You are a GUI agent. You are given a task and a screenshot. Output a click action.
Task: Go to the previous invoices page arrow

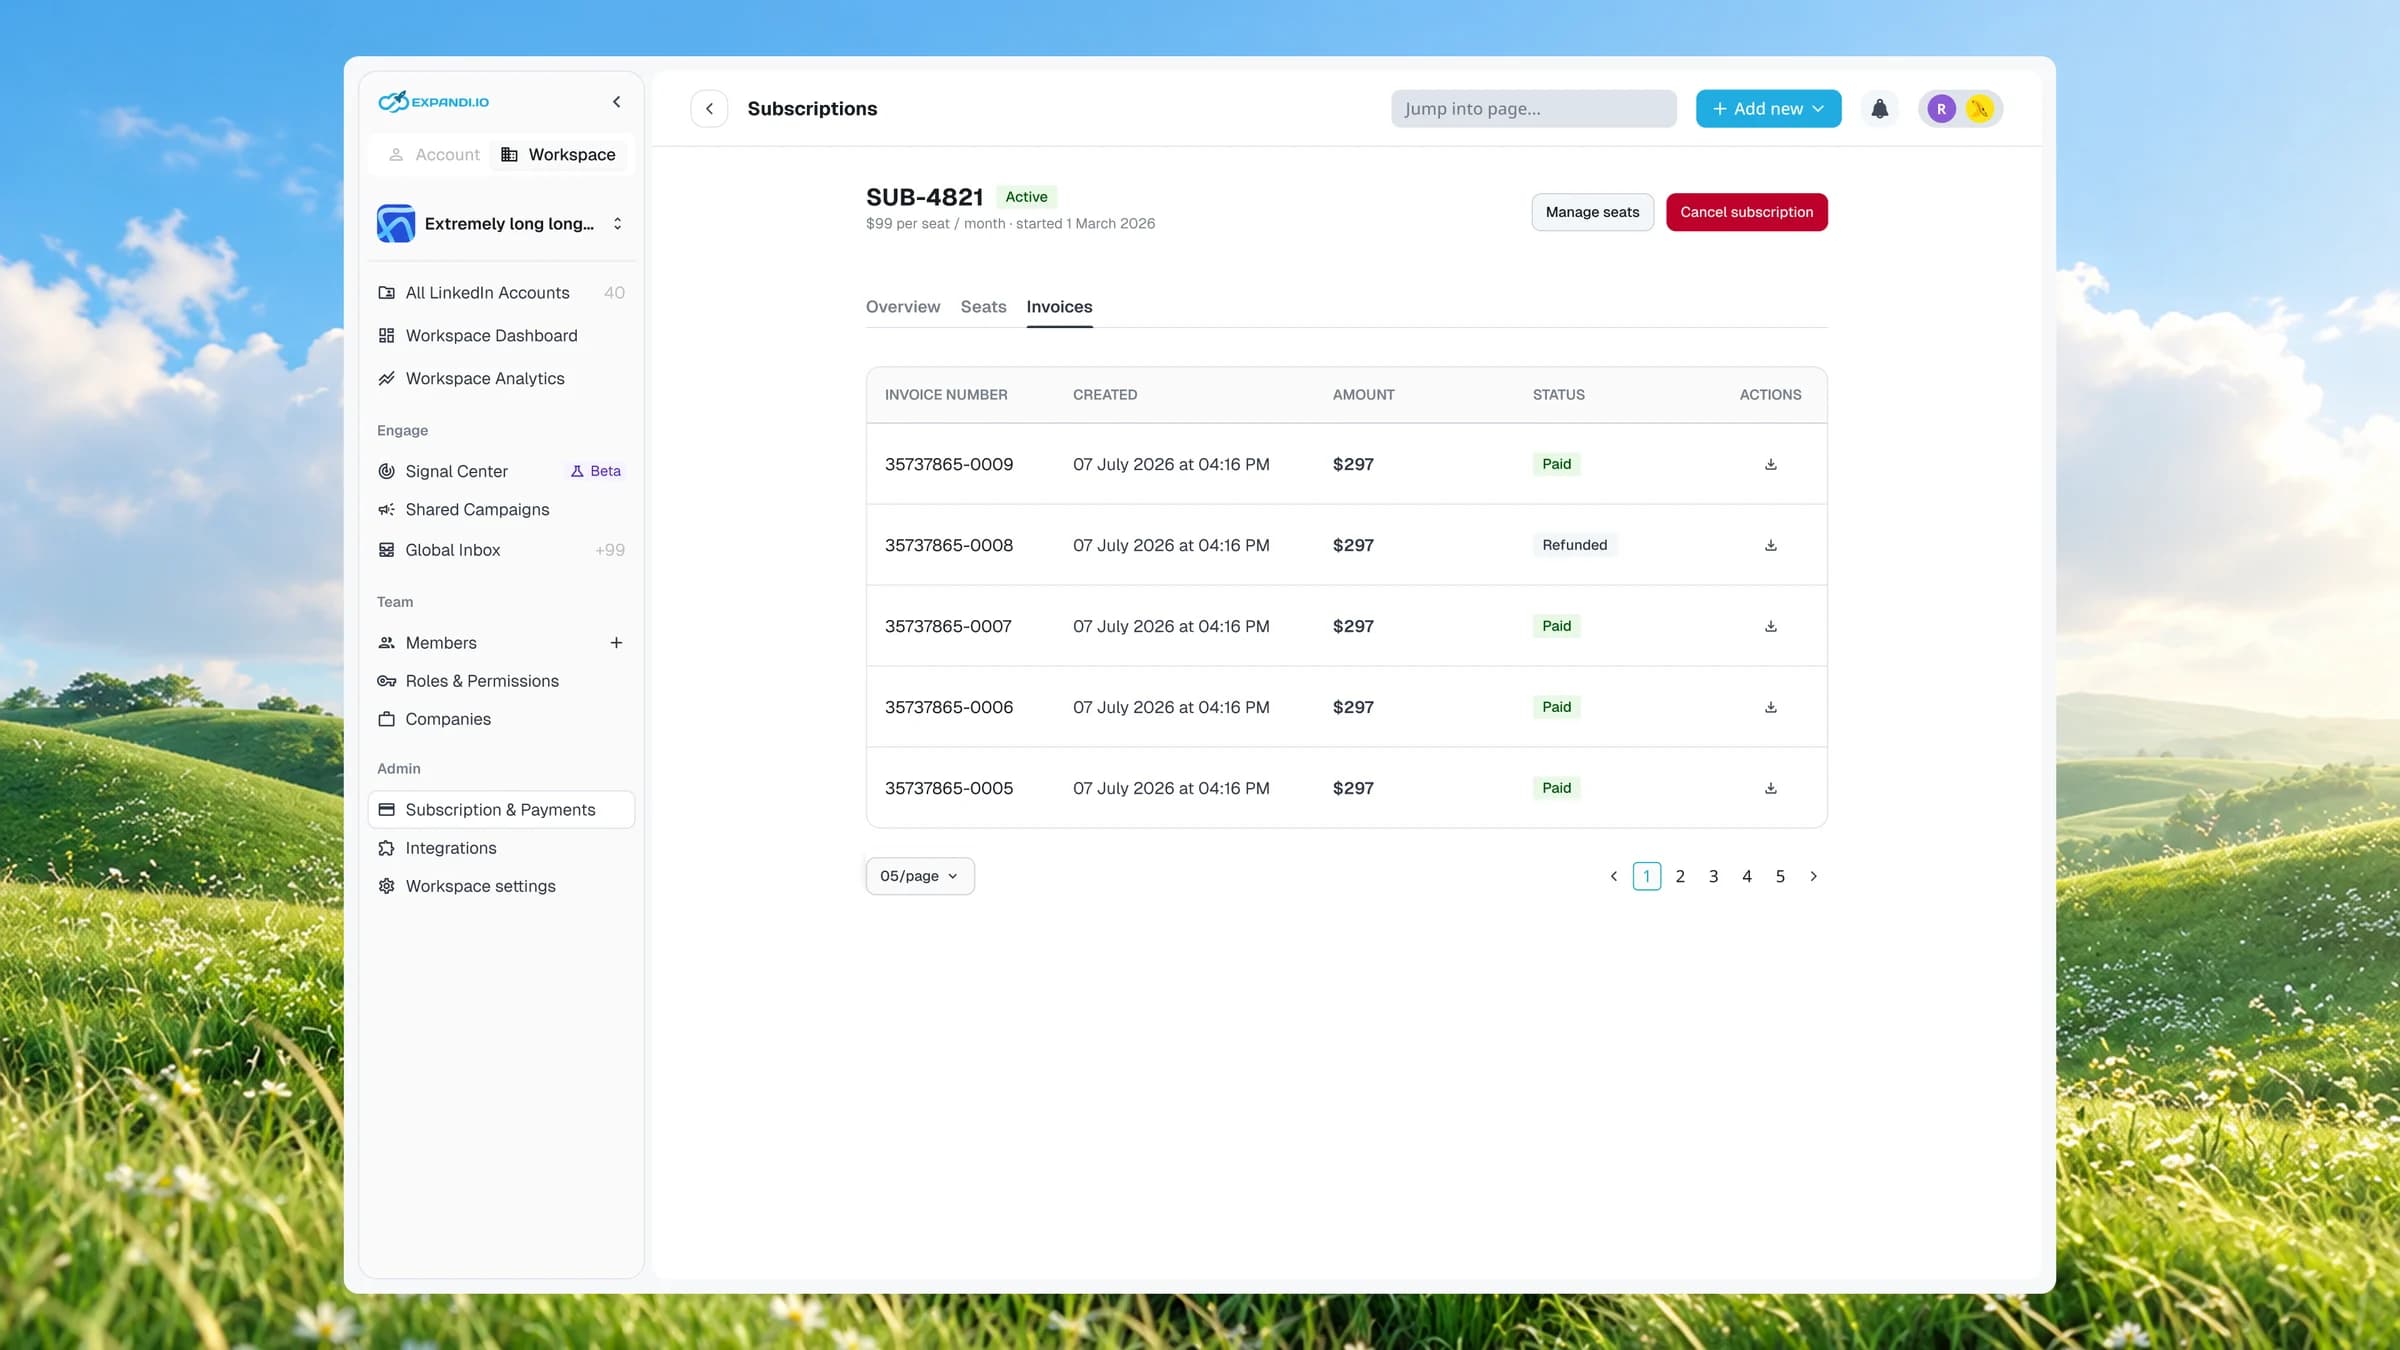1613,876
